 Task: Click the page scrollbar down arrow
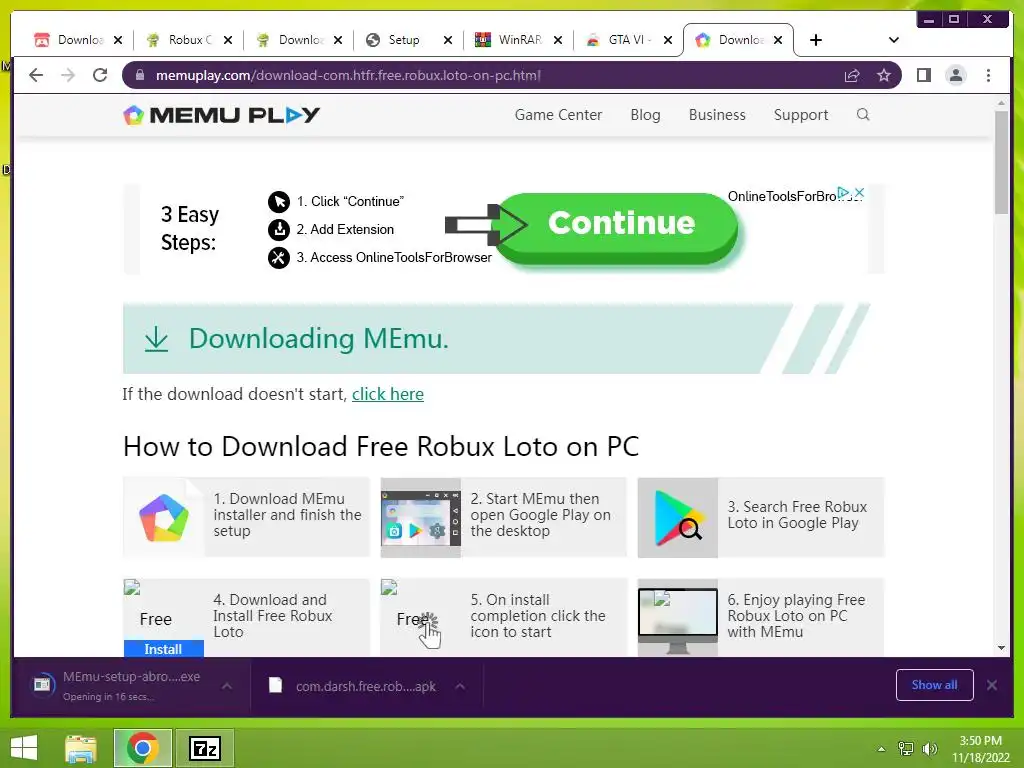[1001, 648]
